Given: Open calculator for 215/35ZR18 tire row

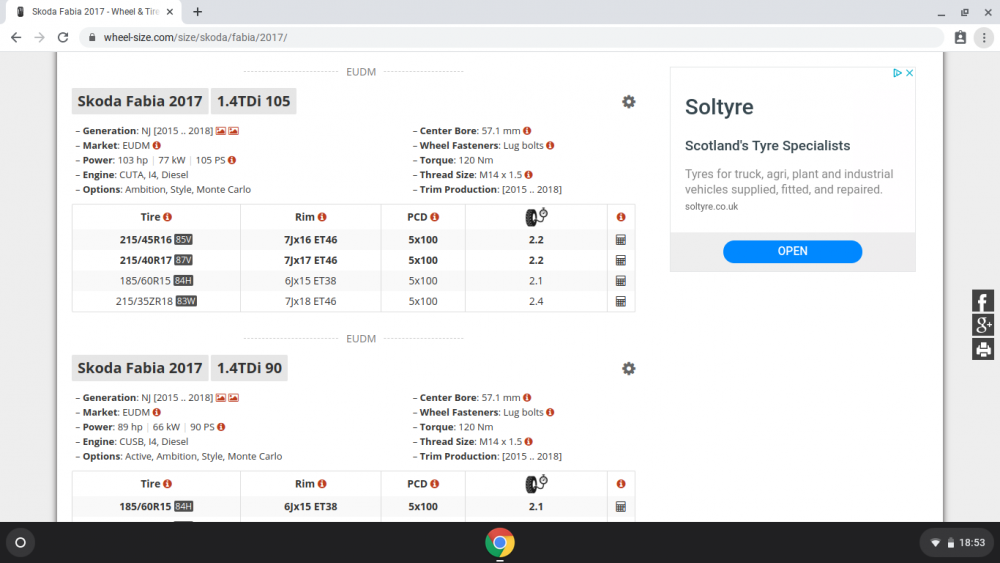Looking at the screenshot, I should [x=621, y=301].
